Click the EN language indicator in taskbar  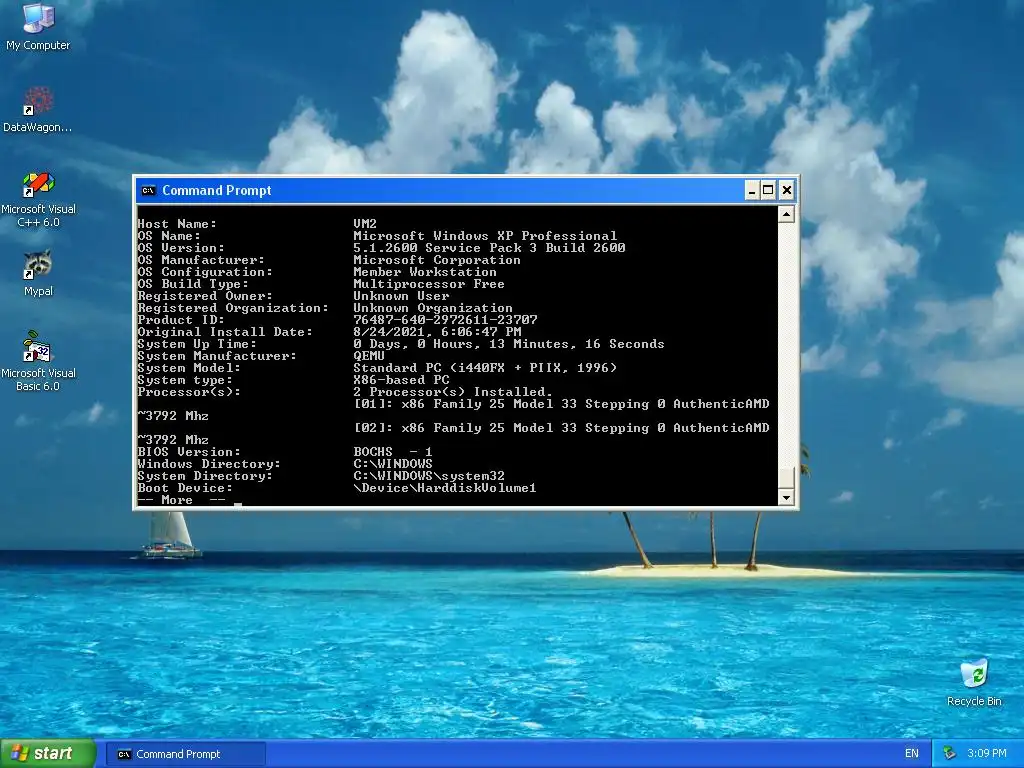click(912, 754)
